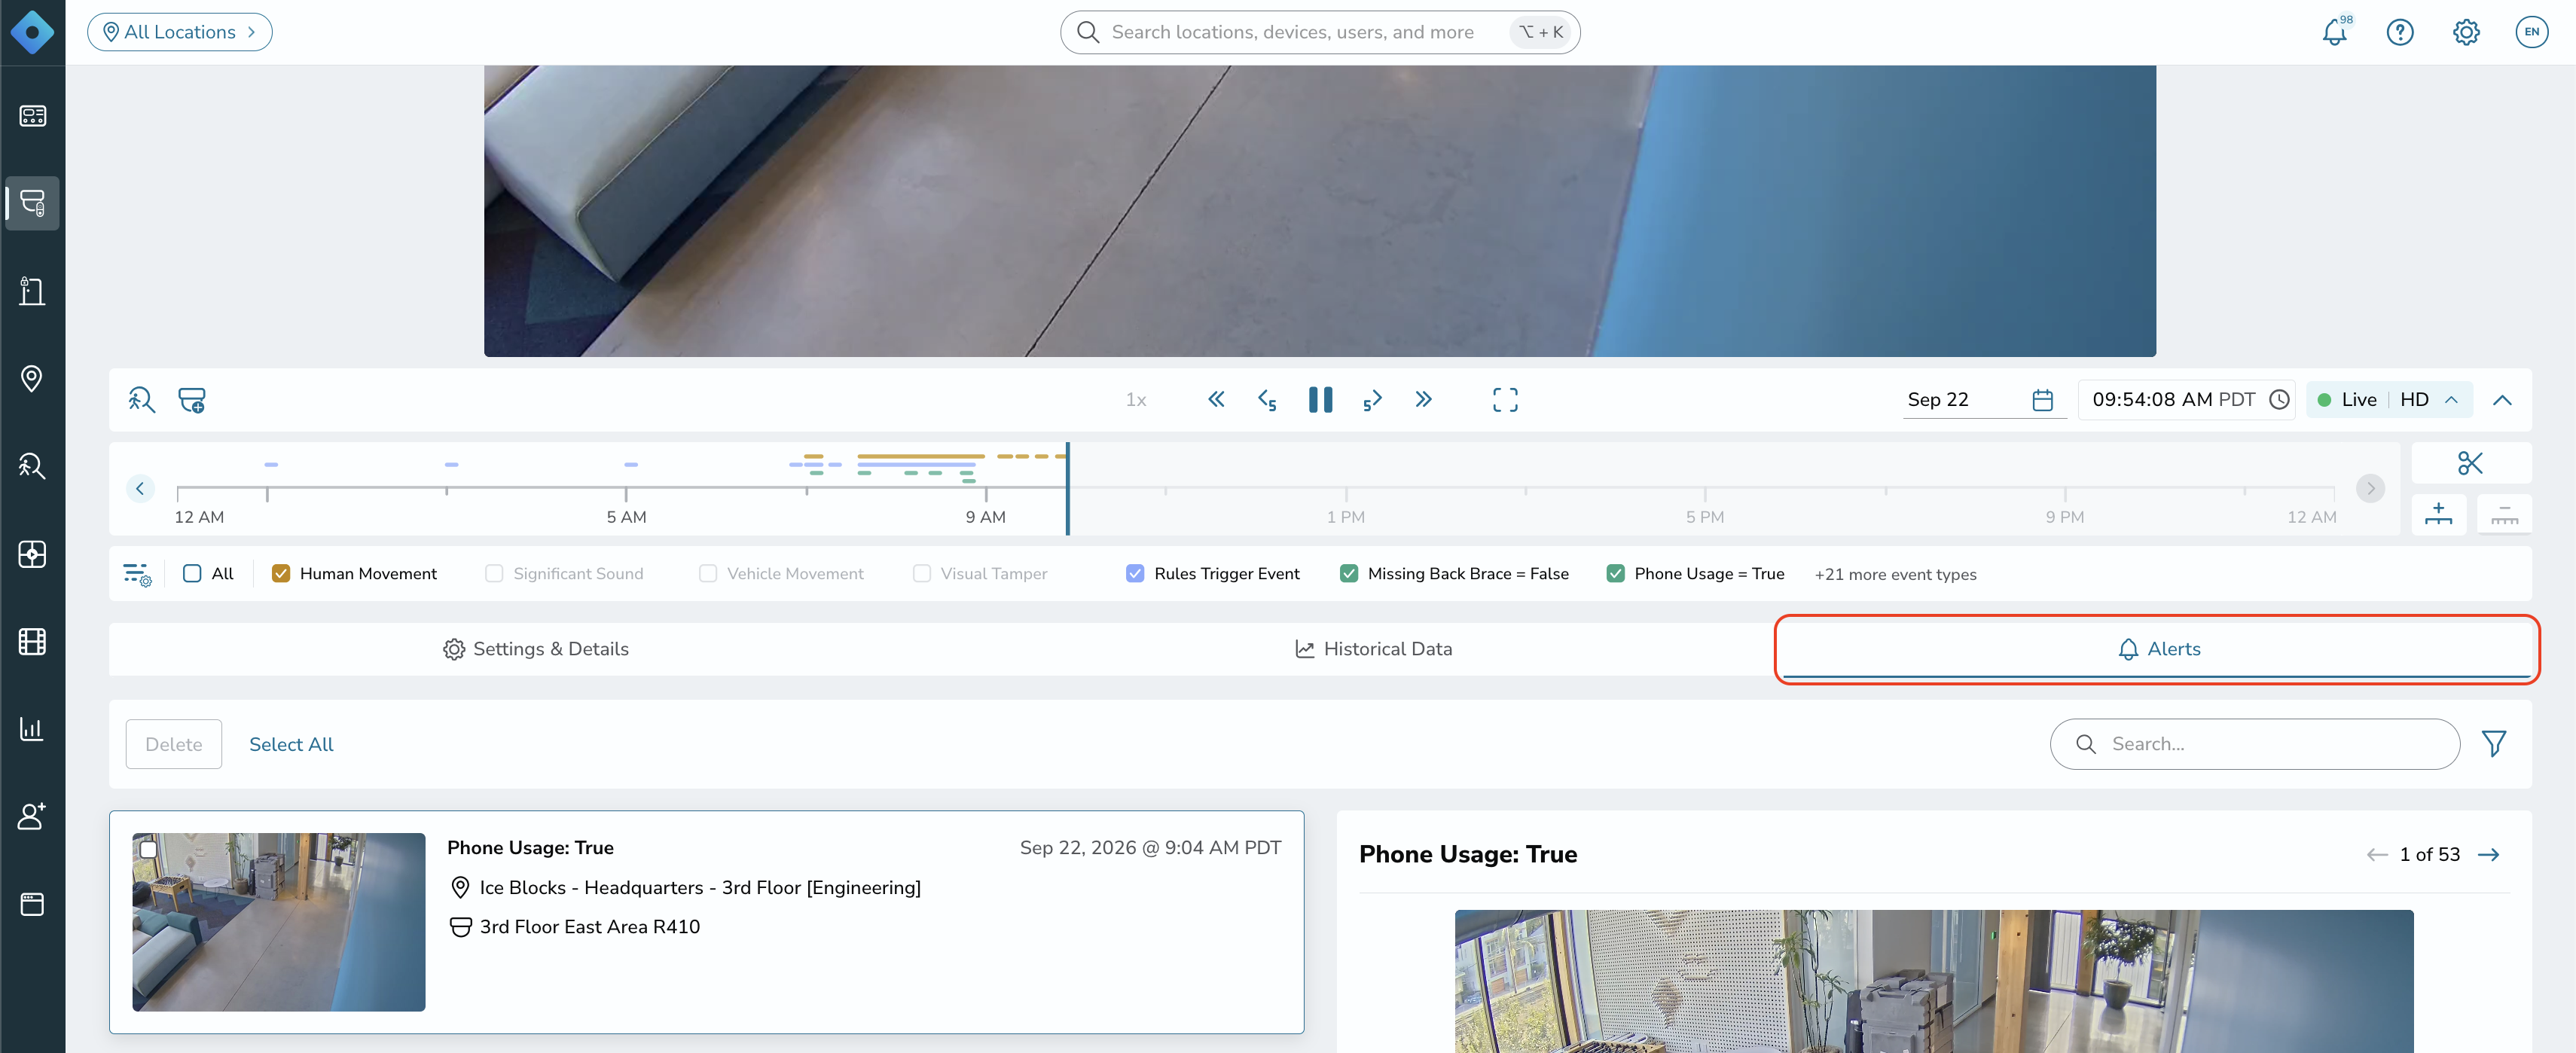Select the Phone Usage alert card checkbox
The width and height of the screenshot is (2576, 1053).
click(x=148, y=849)
